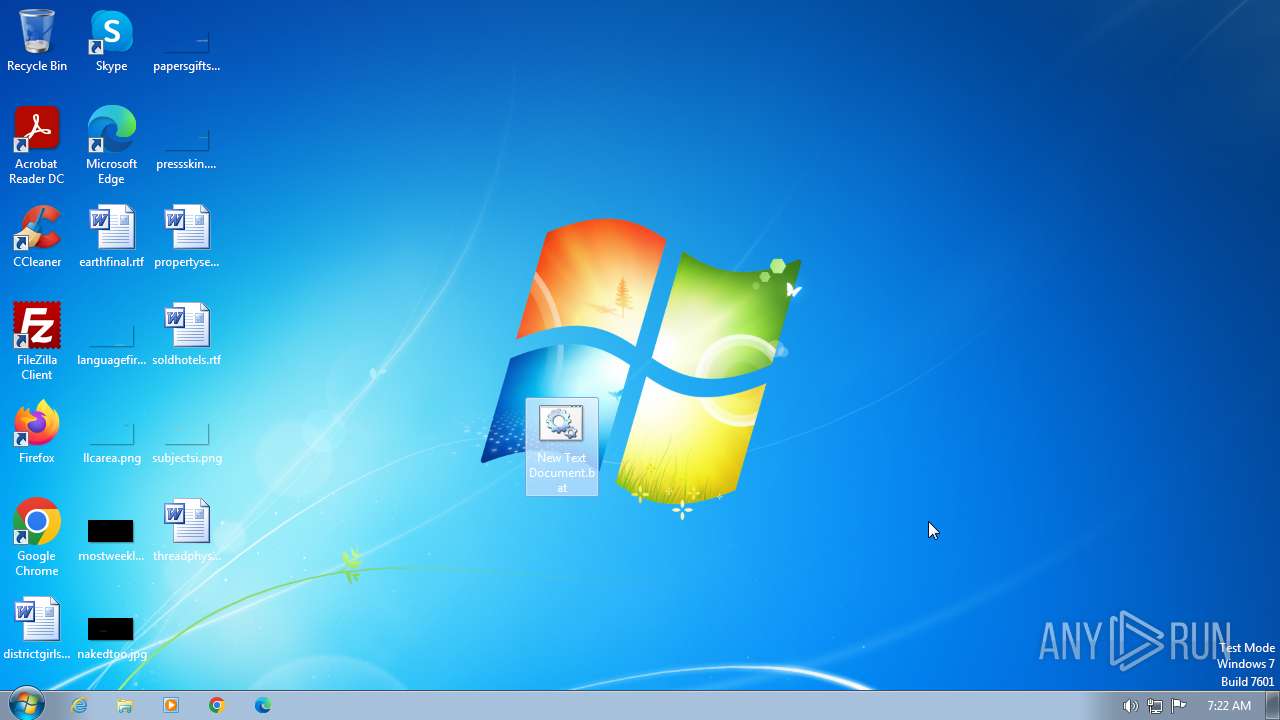Select the Skype desktop shortcut
This screenshot has height=720, width=1280.
tap(111, 42)
